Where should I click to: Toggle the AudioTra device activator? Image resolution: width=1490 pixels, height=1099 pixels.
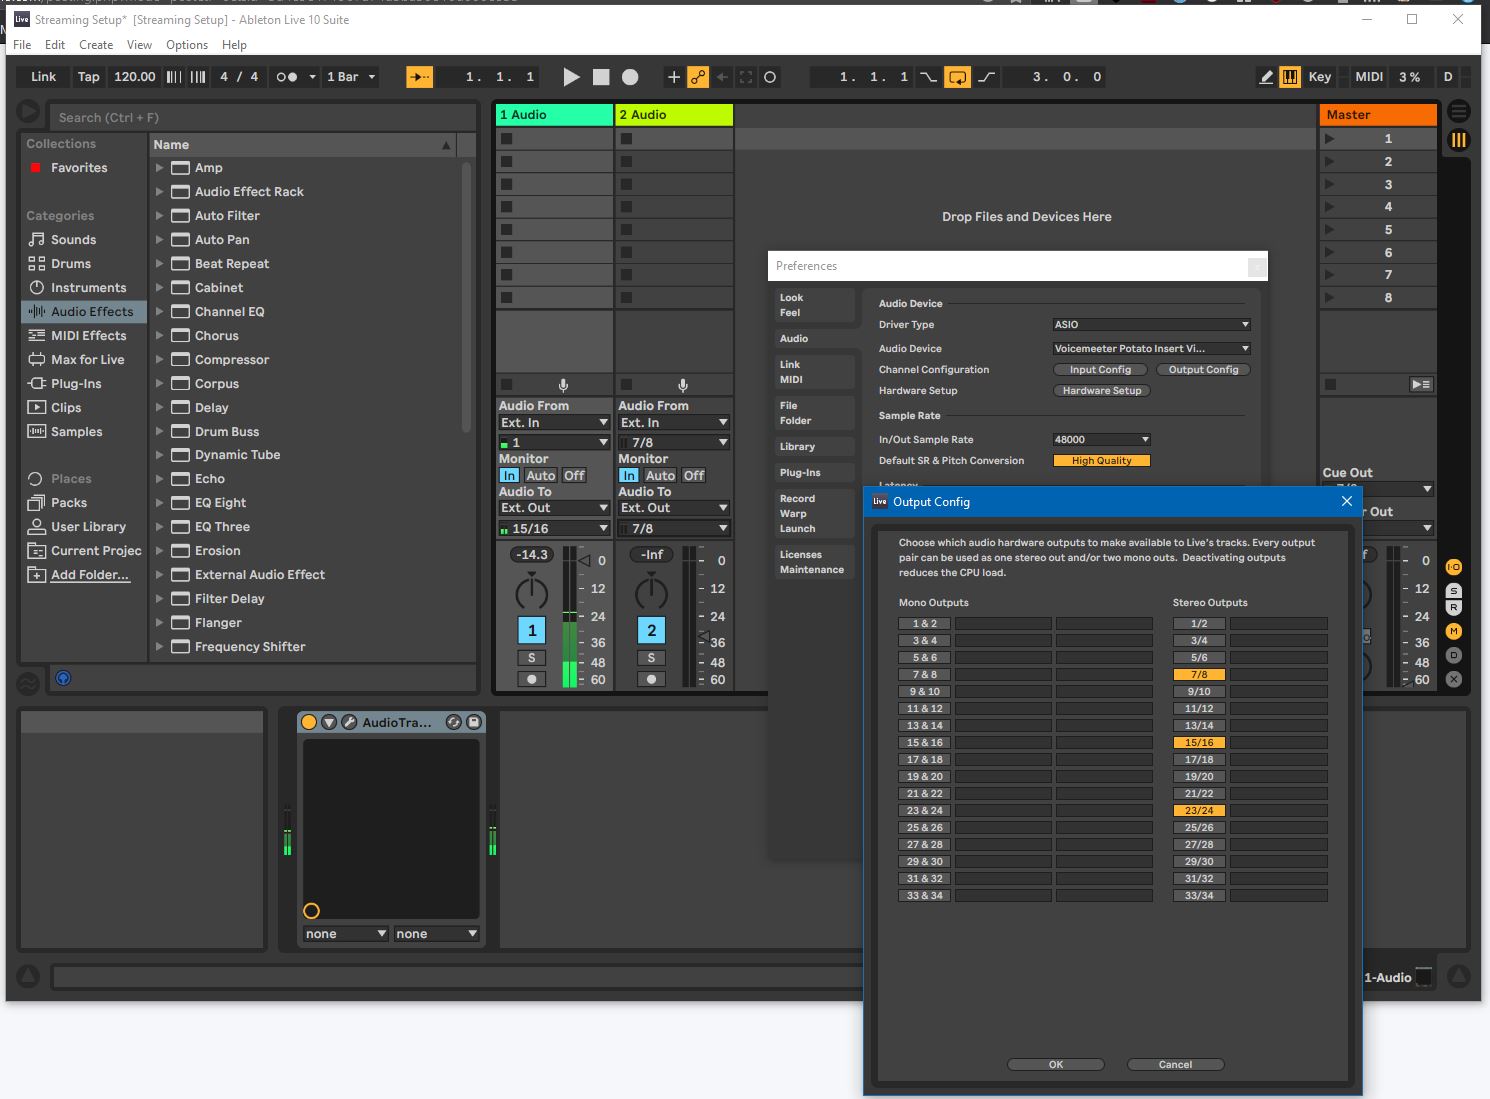[309, 722]
